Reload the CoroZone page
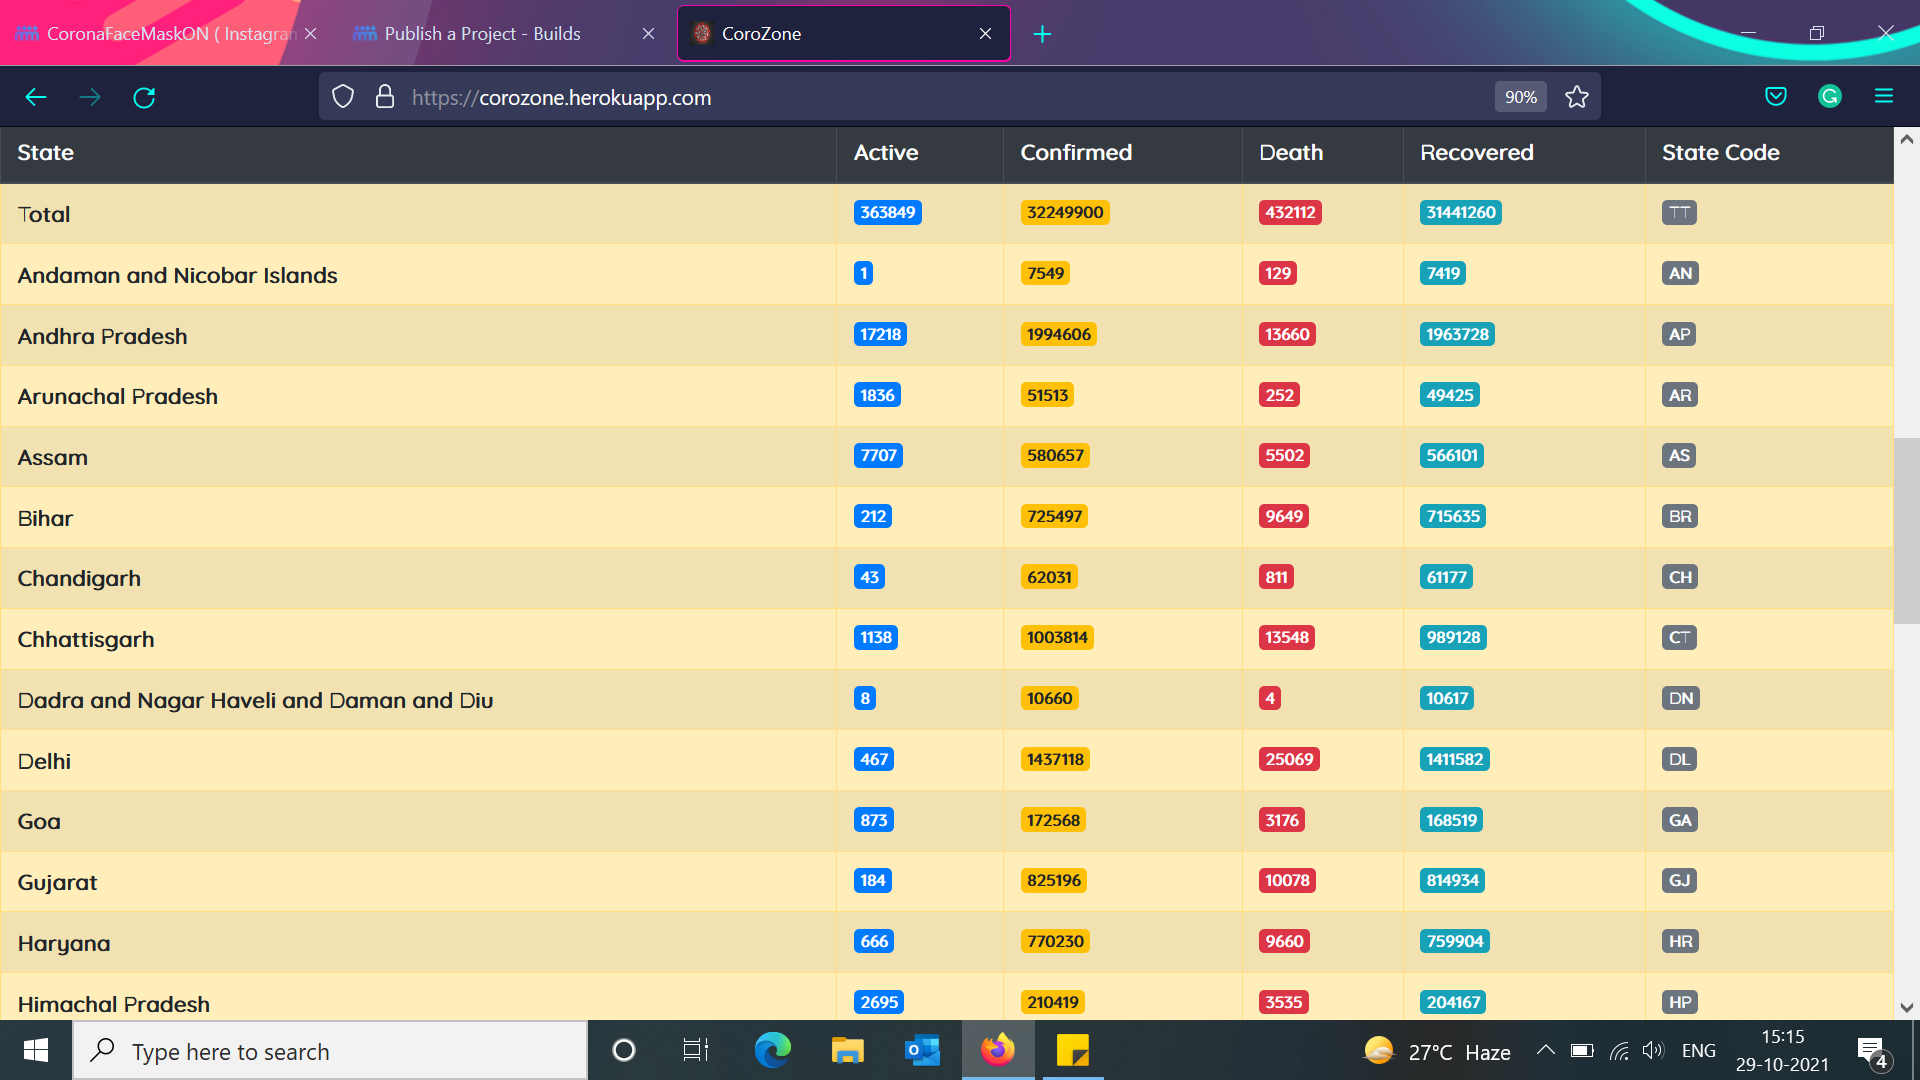Screen dimensions: 1920x1080 [x=144, y=97]
